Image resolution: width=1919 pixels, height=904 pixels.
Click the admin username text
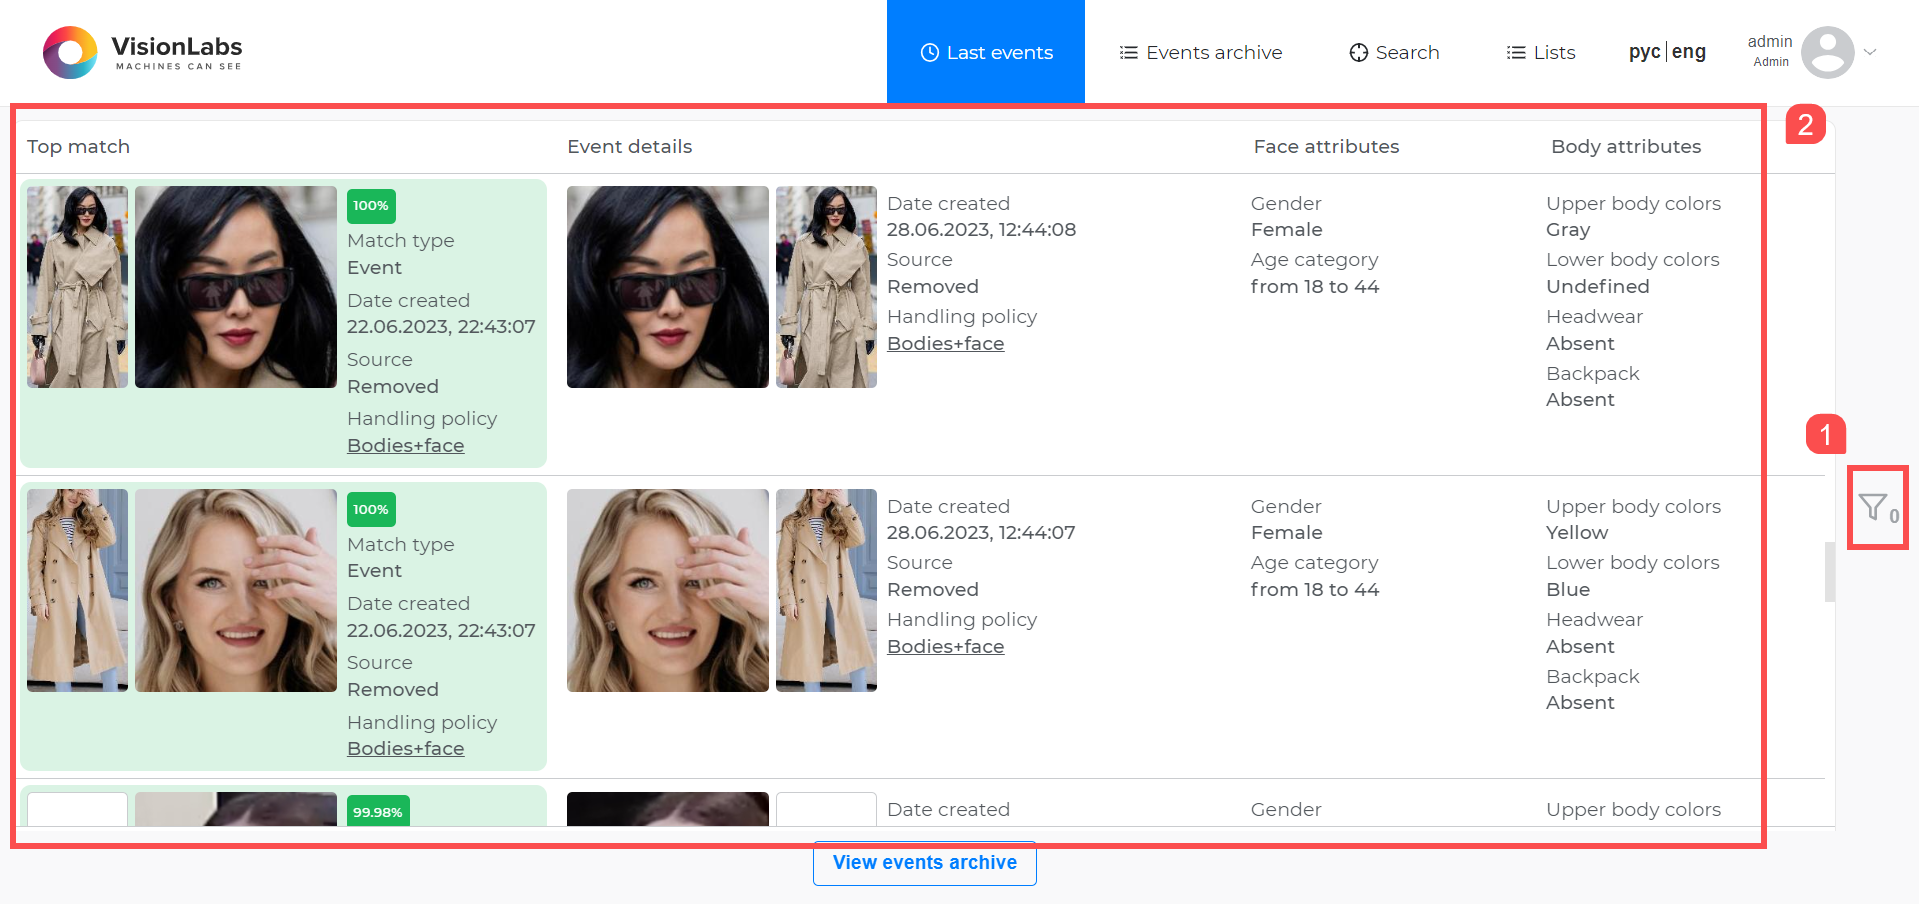tap(1770, 41)
